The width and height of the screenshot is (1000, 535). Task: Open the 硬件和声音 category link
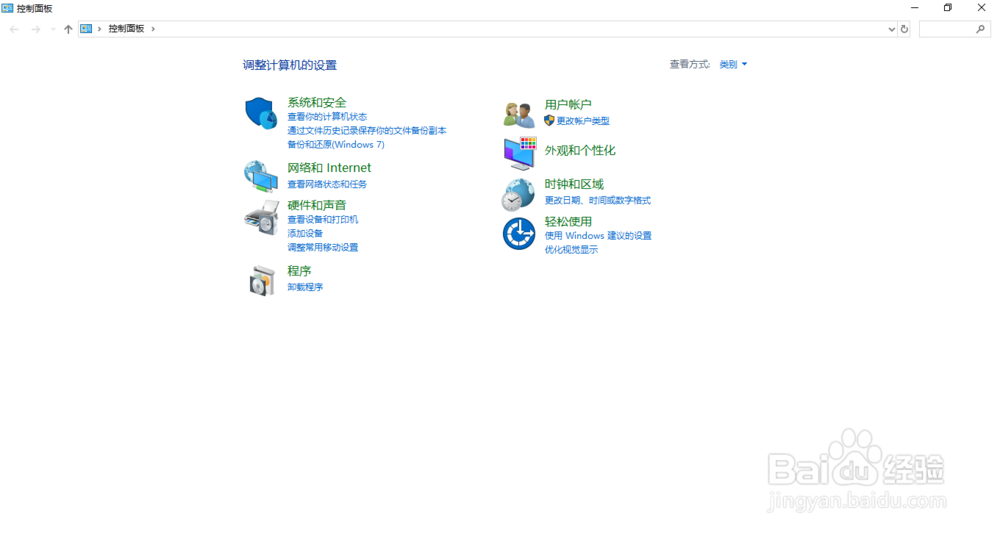(x=317, y=205)
